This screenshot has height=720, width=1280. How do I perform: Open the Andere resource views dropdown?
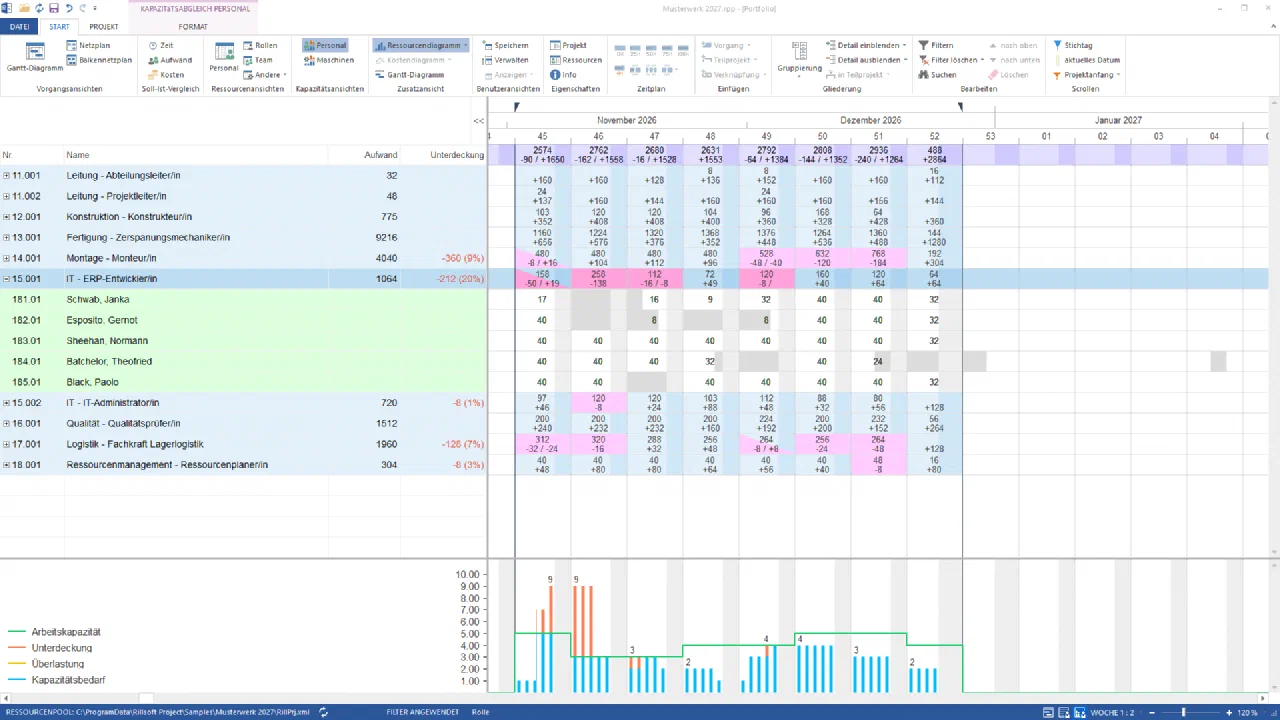pos(285,75)
